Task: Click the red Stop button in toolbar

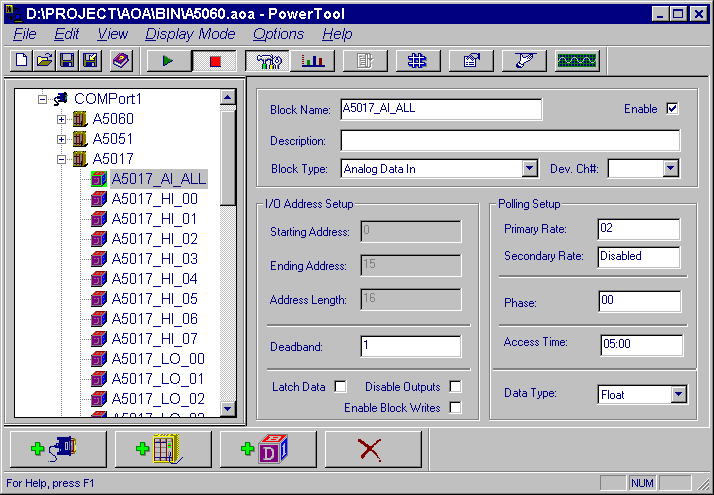Action: click(215, 61)
